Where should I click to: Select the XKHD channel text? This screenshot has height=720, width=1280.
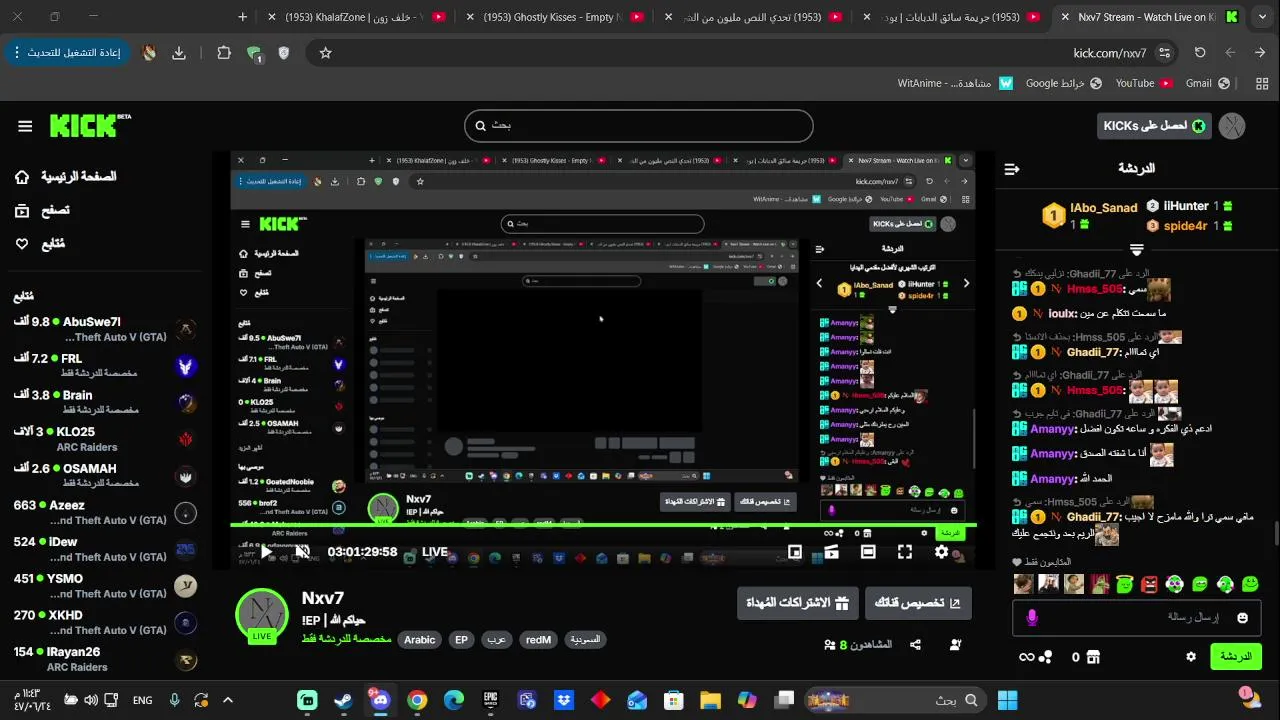point(65,615)
